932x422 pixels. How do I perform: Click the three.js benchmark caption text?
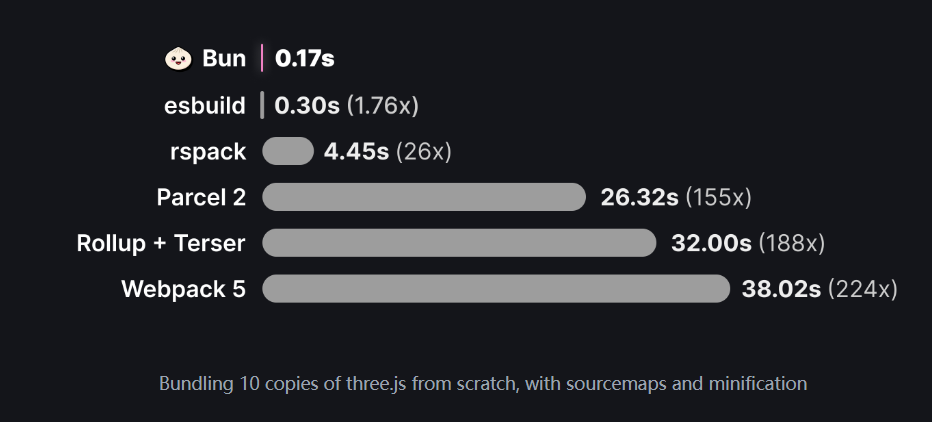coord(483,383)
